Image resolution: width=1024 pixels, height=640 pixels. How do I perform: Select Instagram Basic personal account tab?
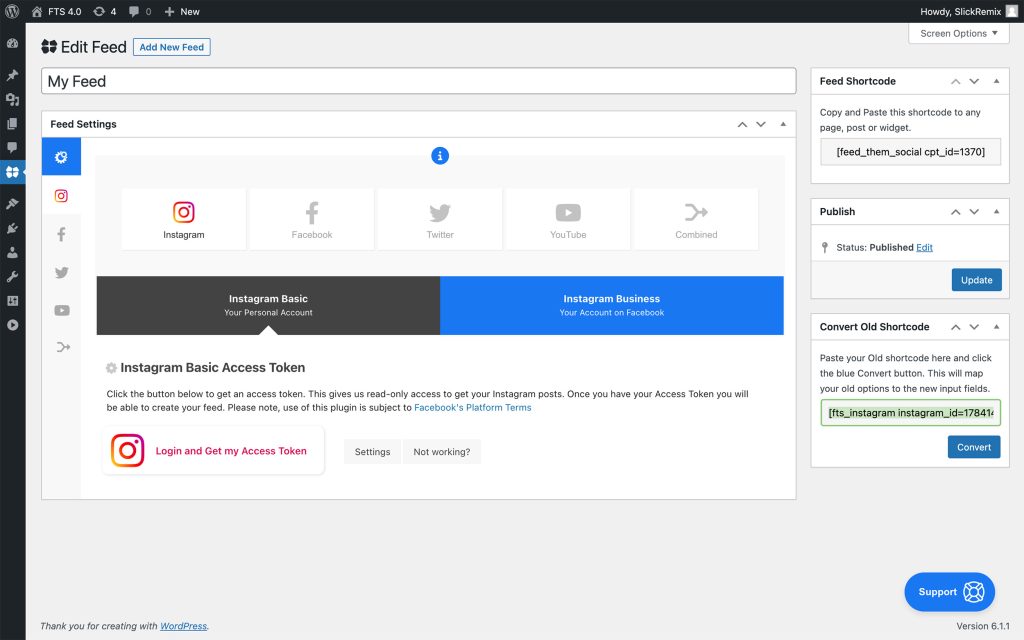pyautogui.click(x=268, y=305)
